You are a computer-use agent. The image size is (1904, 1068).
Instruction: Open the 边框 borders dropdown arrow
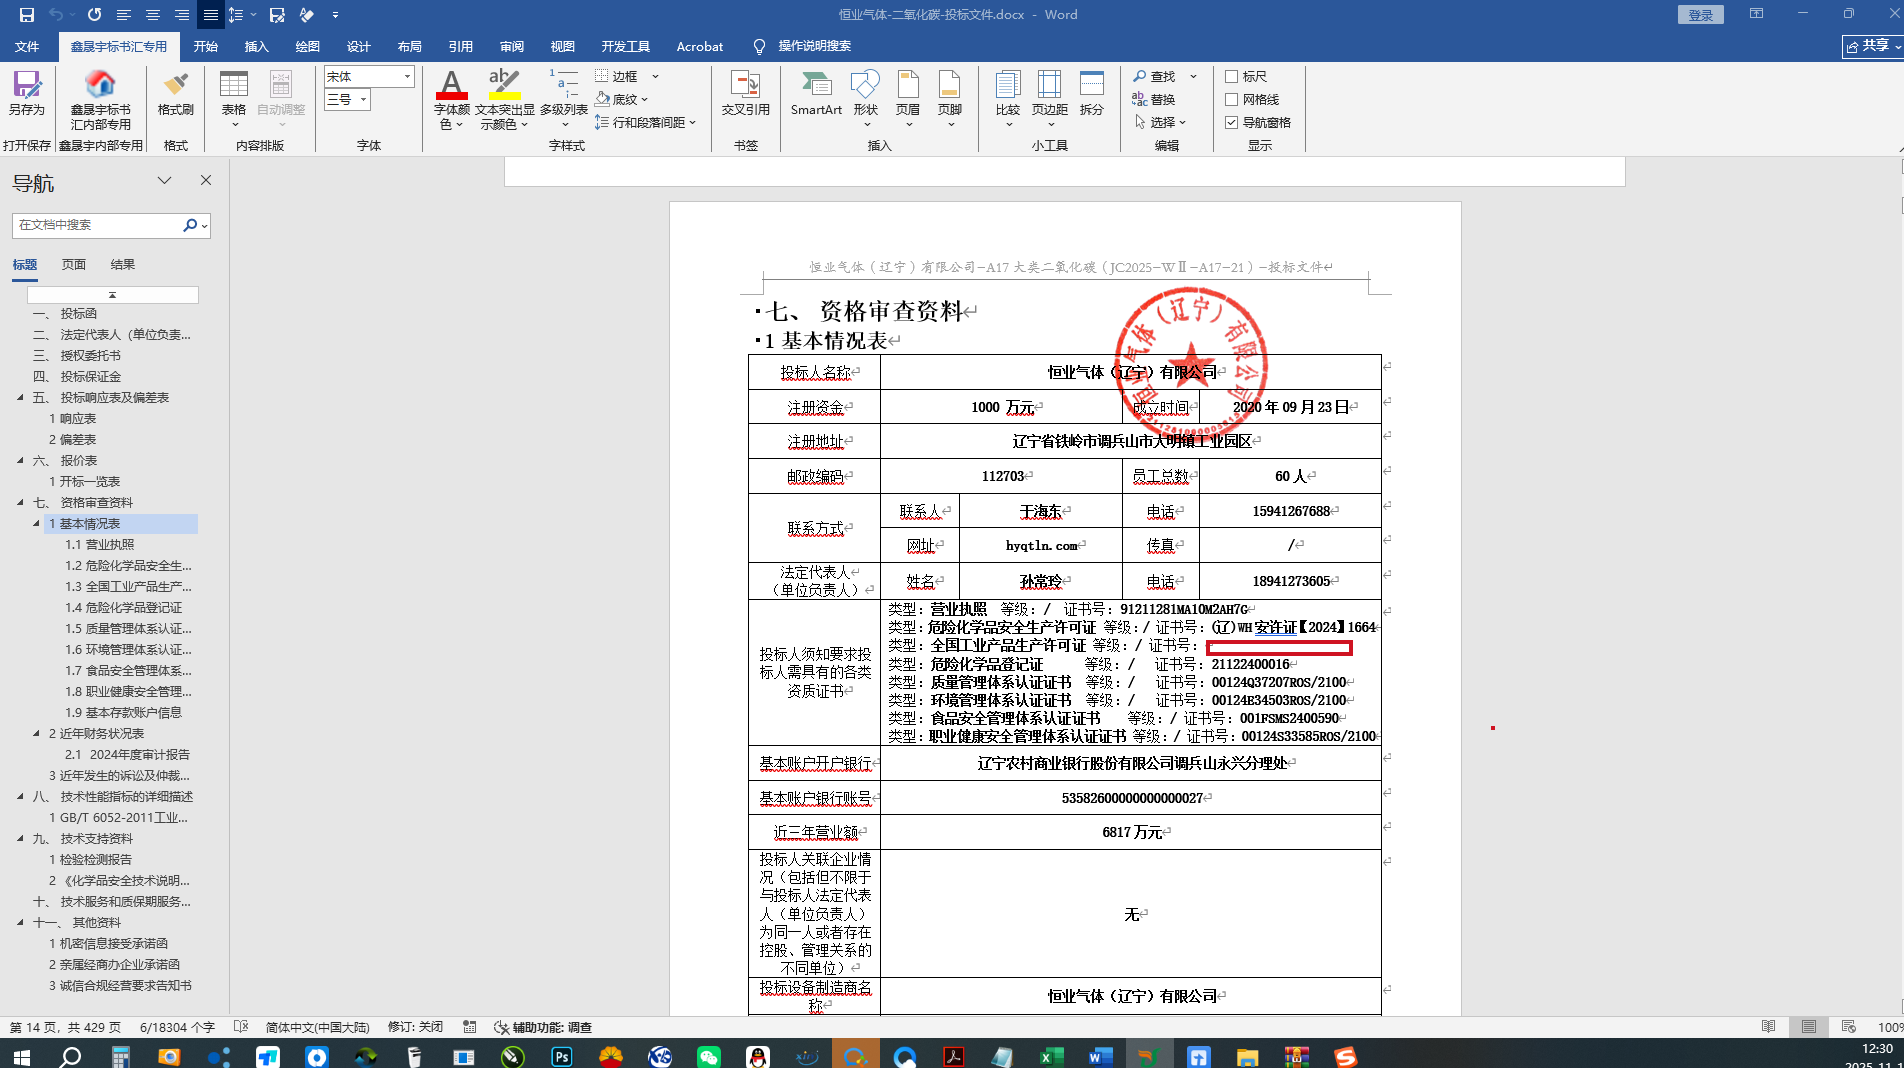pyautogui.click(x=656, y=76)
